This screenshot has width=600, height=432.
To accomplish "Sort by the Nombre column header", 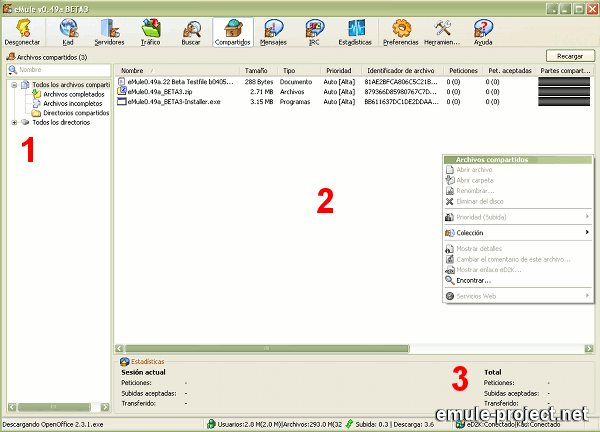I will 178,70.
